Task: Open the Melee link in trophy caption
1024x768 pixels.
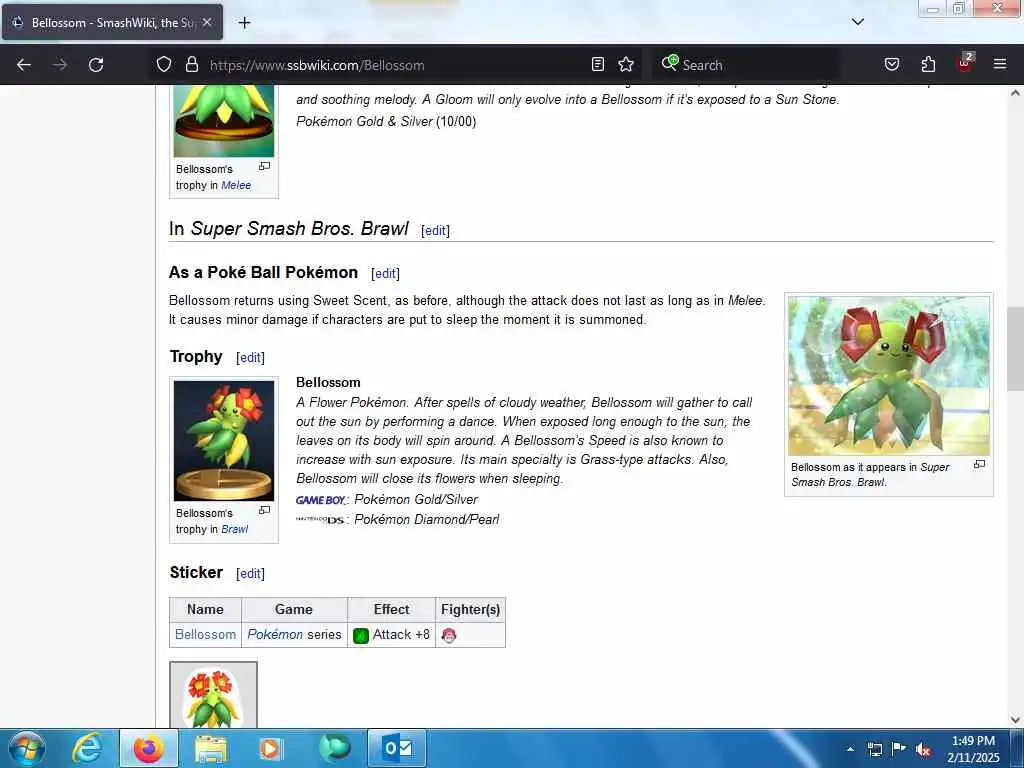Action: 236,185
